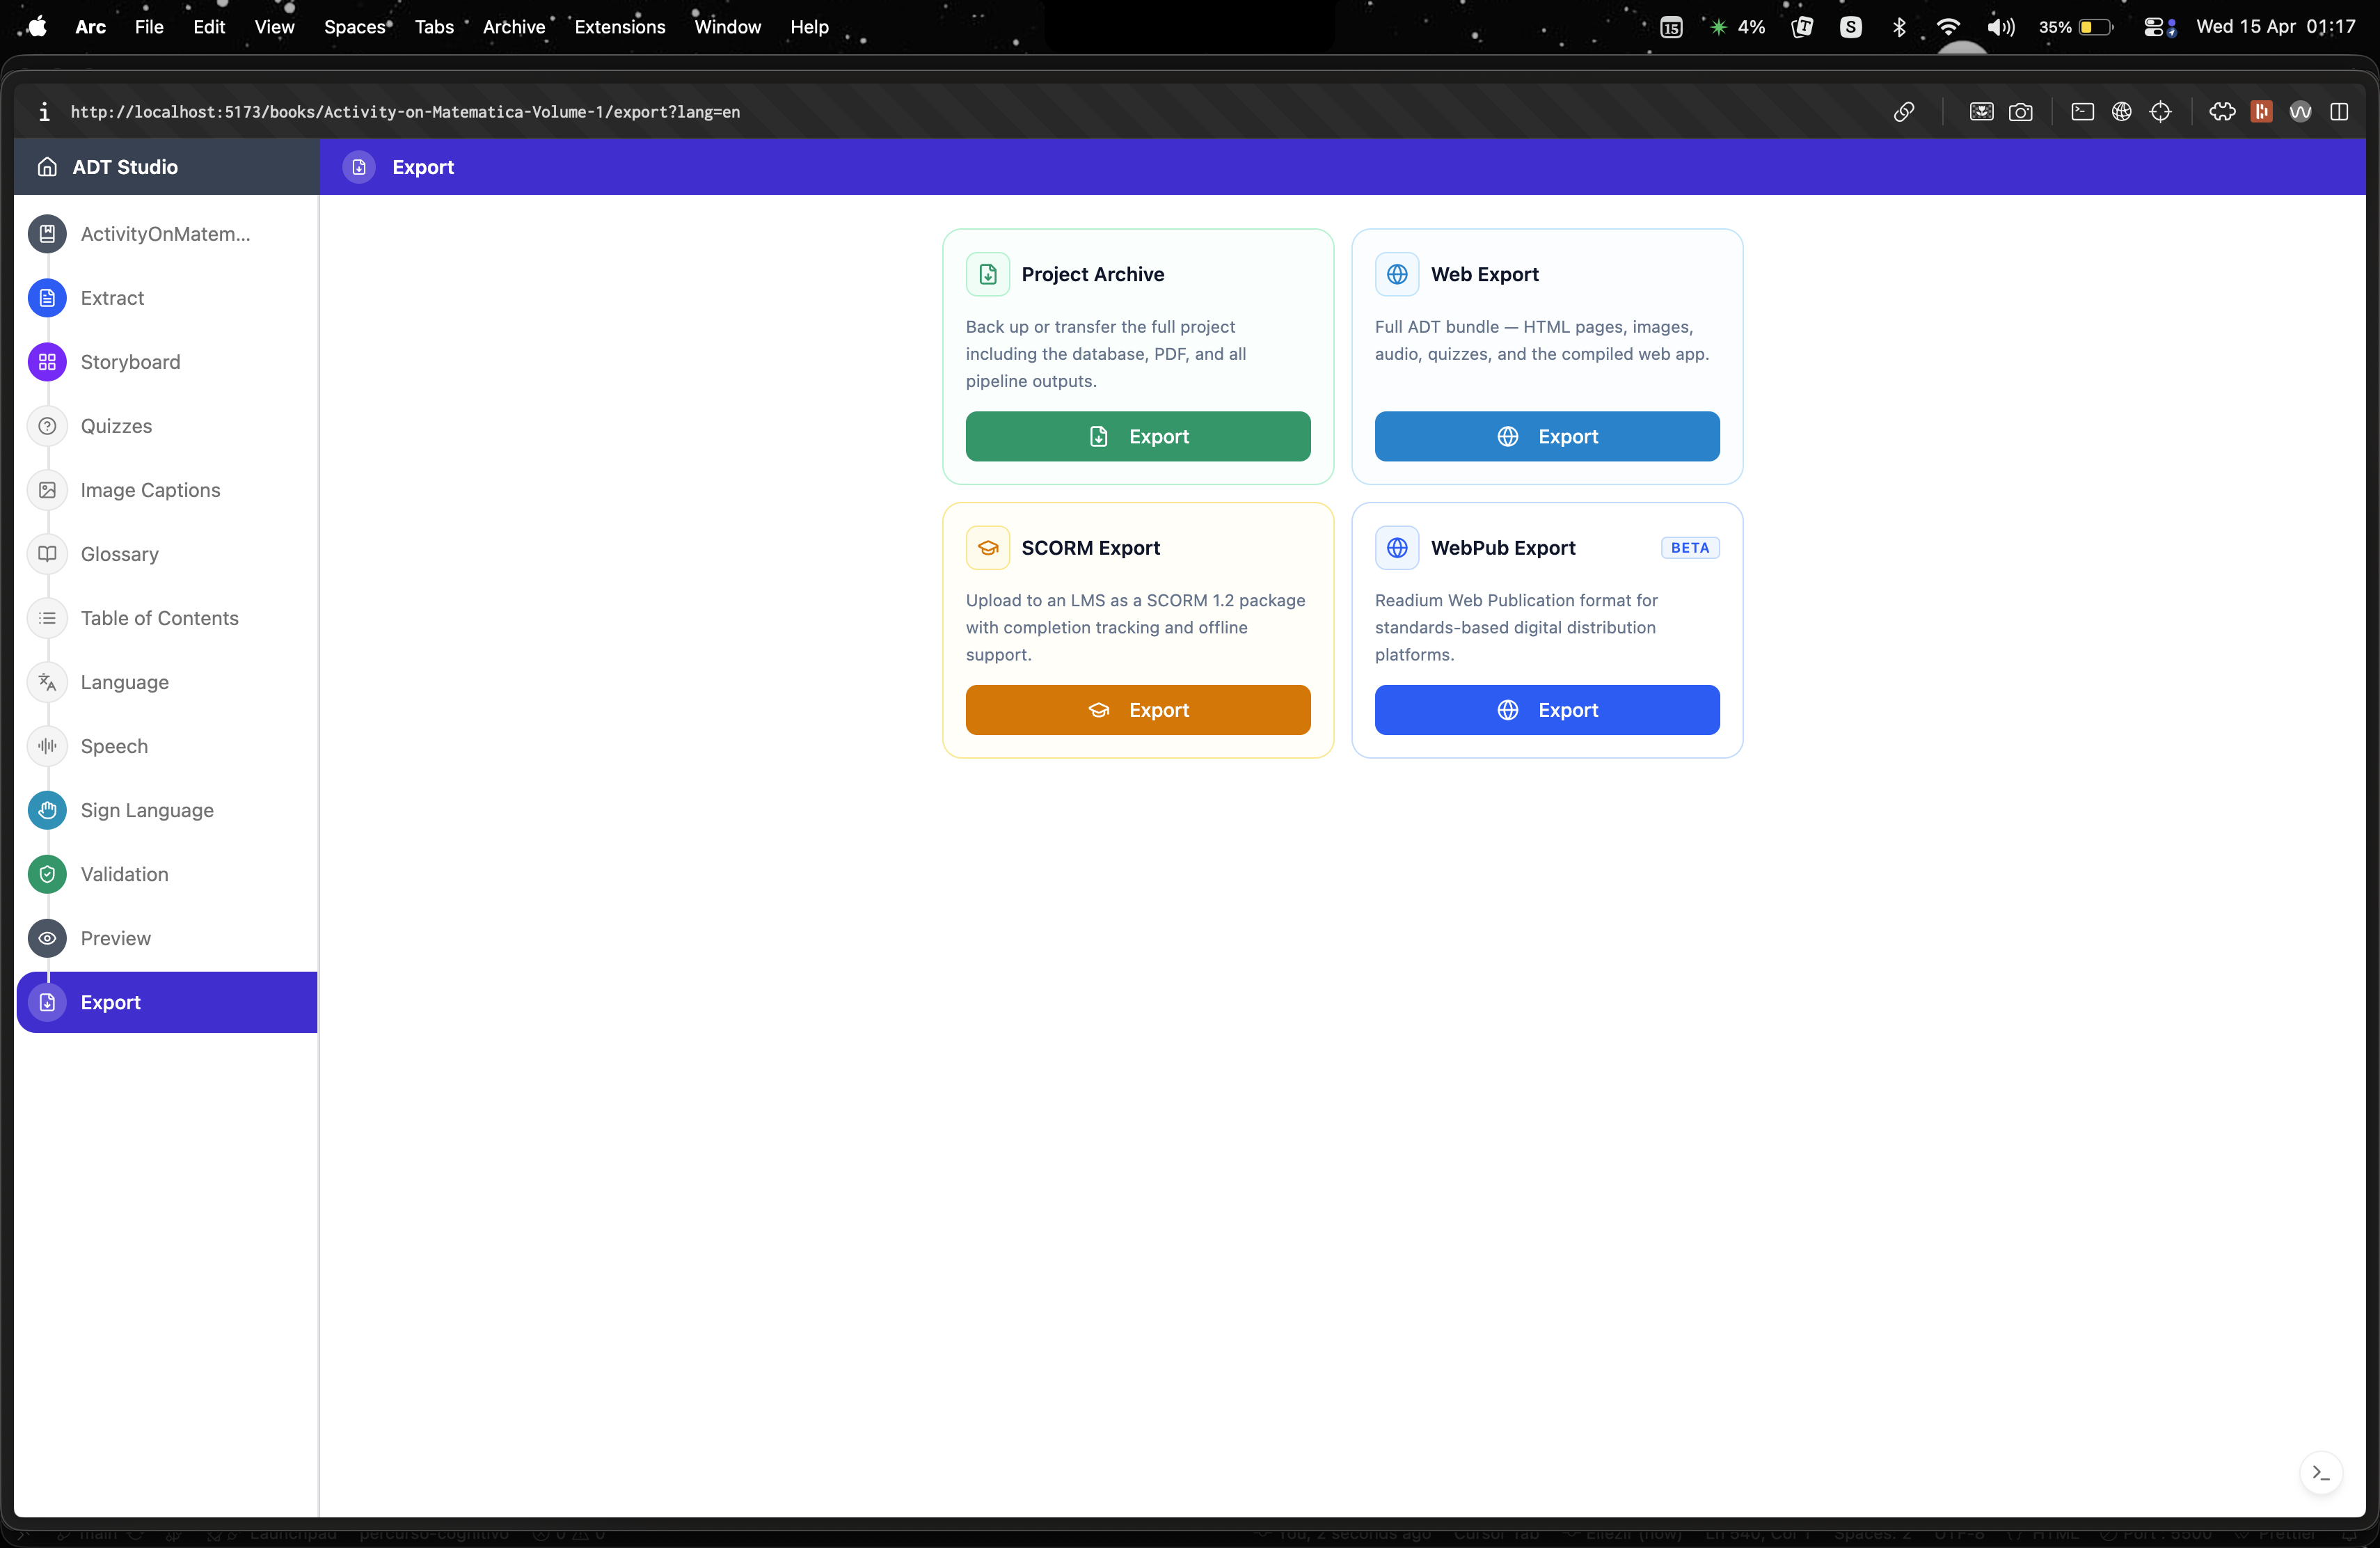Open the Spaces menu in menu bar
The height and width of the screenshot is (1548, 2380).
click(355, 27)
